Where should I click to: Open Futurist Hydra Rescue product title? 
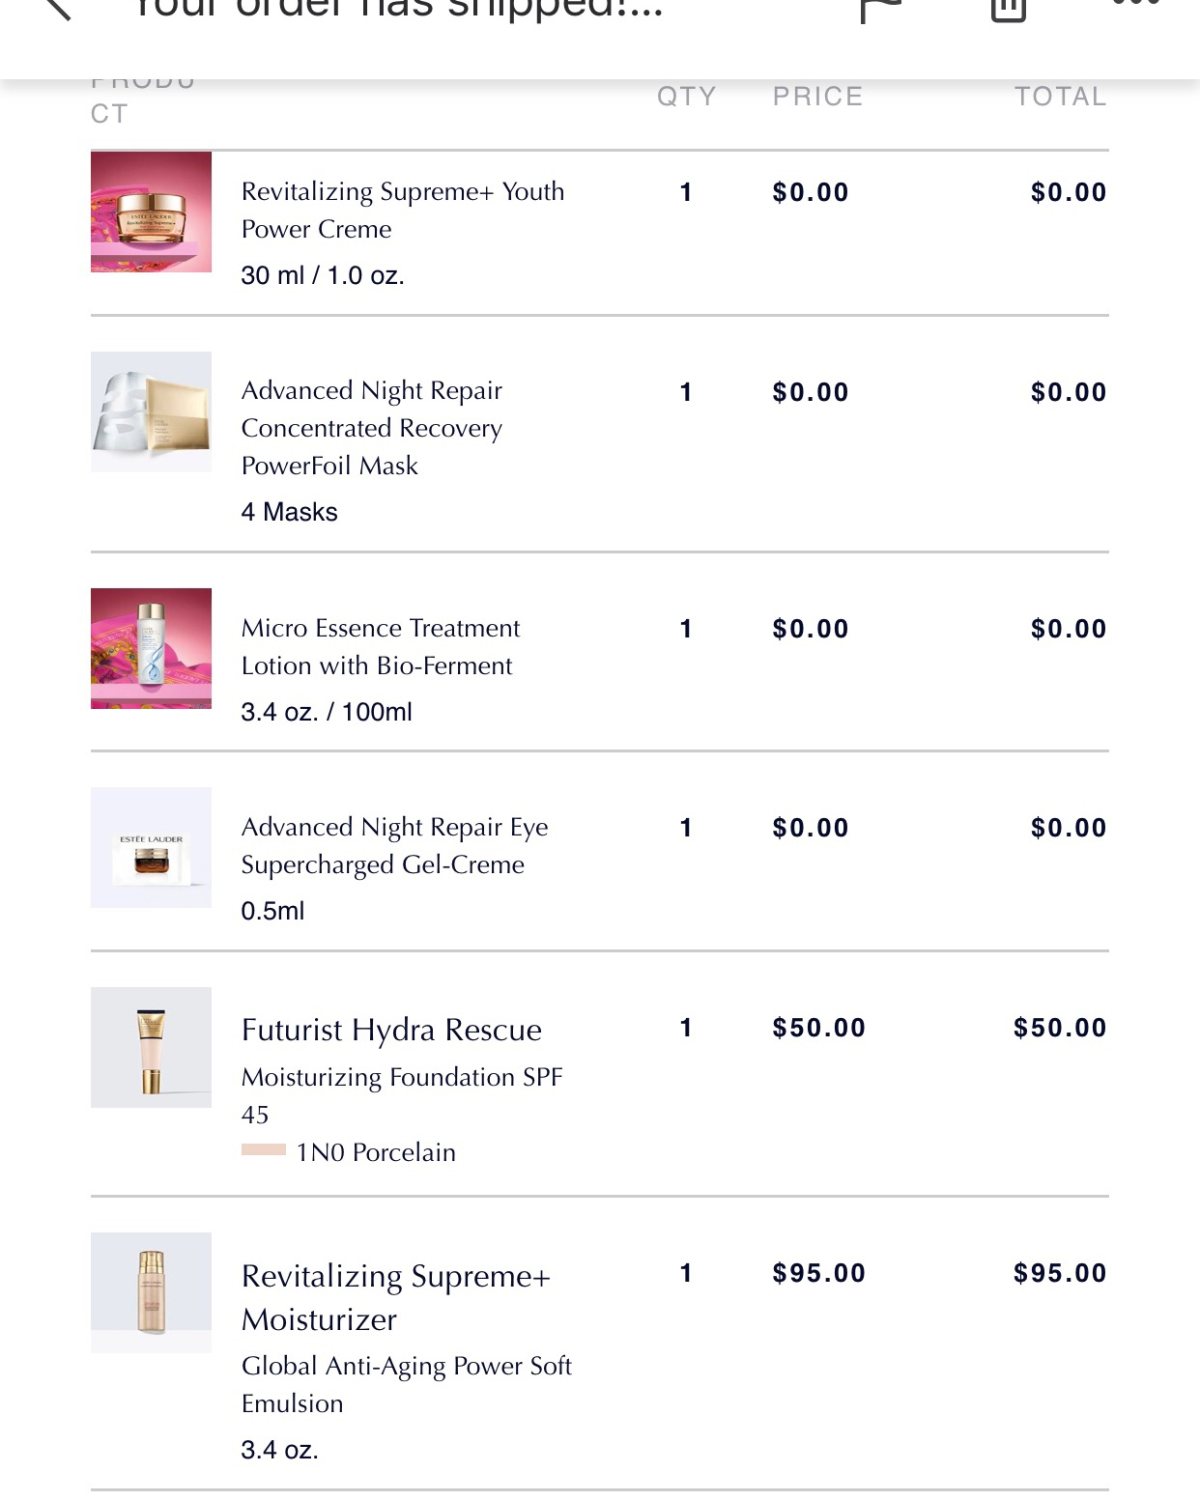pos(392,1030)
